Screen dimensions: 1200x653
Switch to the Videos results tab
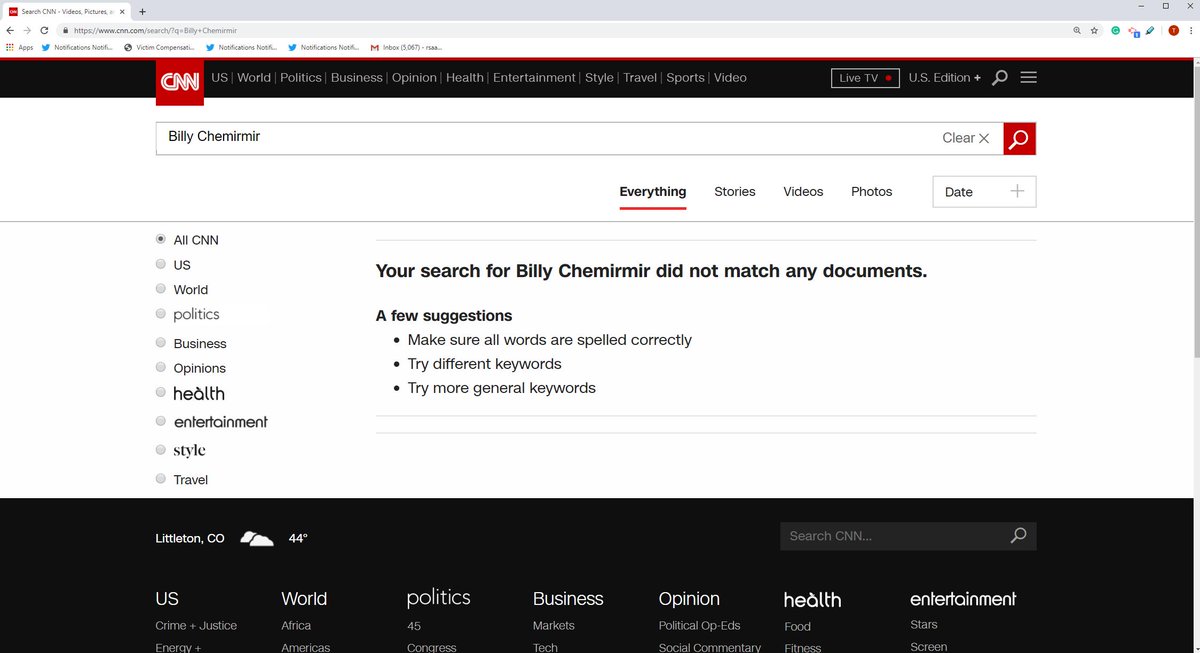tap(803, 192)
